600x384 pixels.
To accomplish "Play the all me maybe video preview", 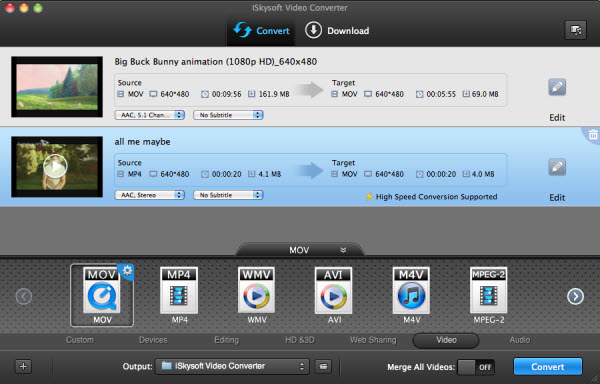I will click(x=55, y=166).
